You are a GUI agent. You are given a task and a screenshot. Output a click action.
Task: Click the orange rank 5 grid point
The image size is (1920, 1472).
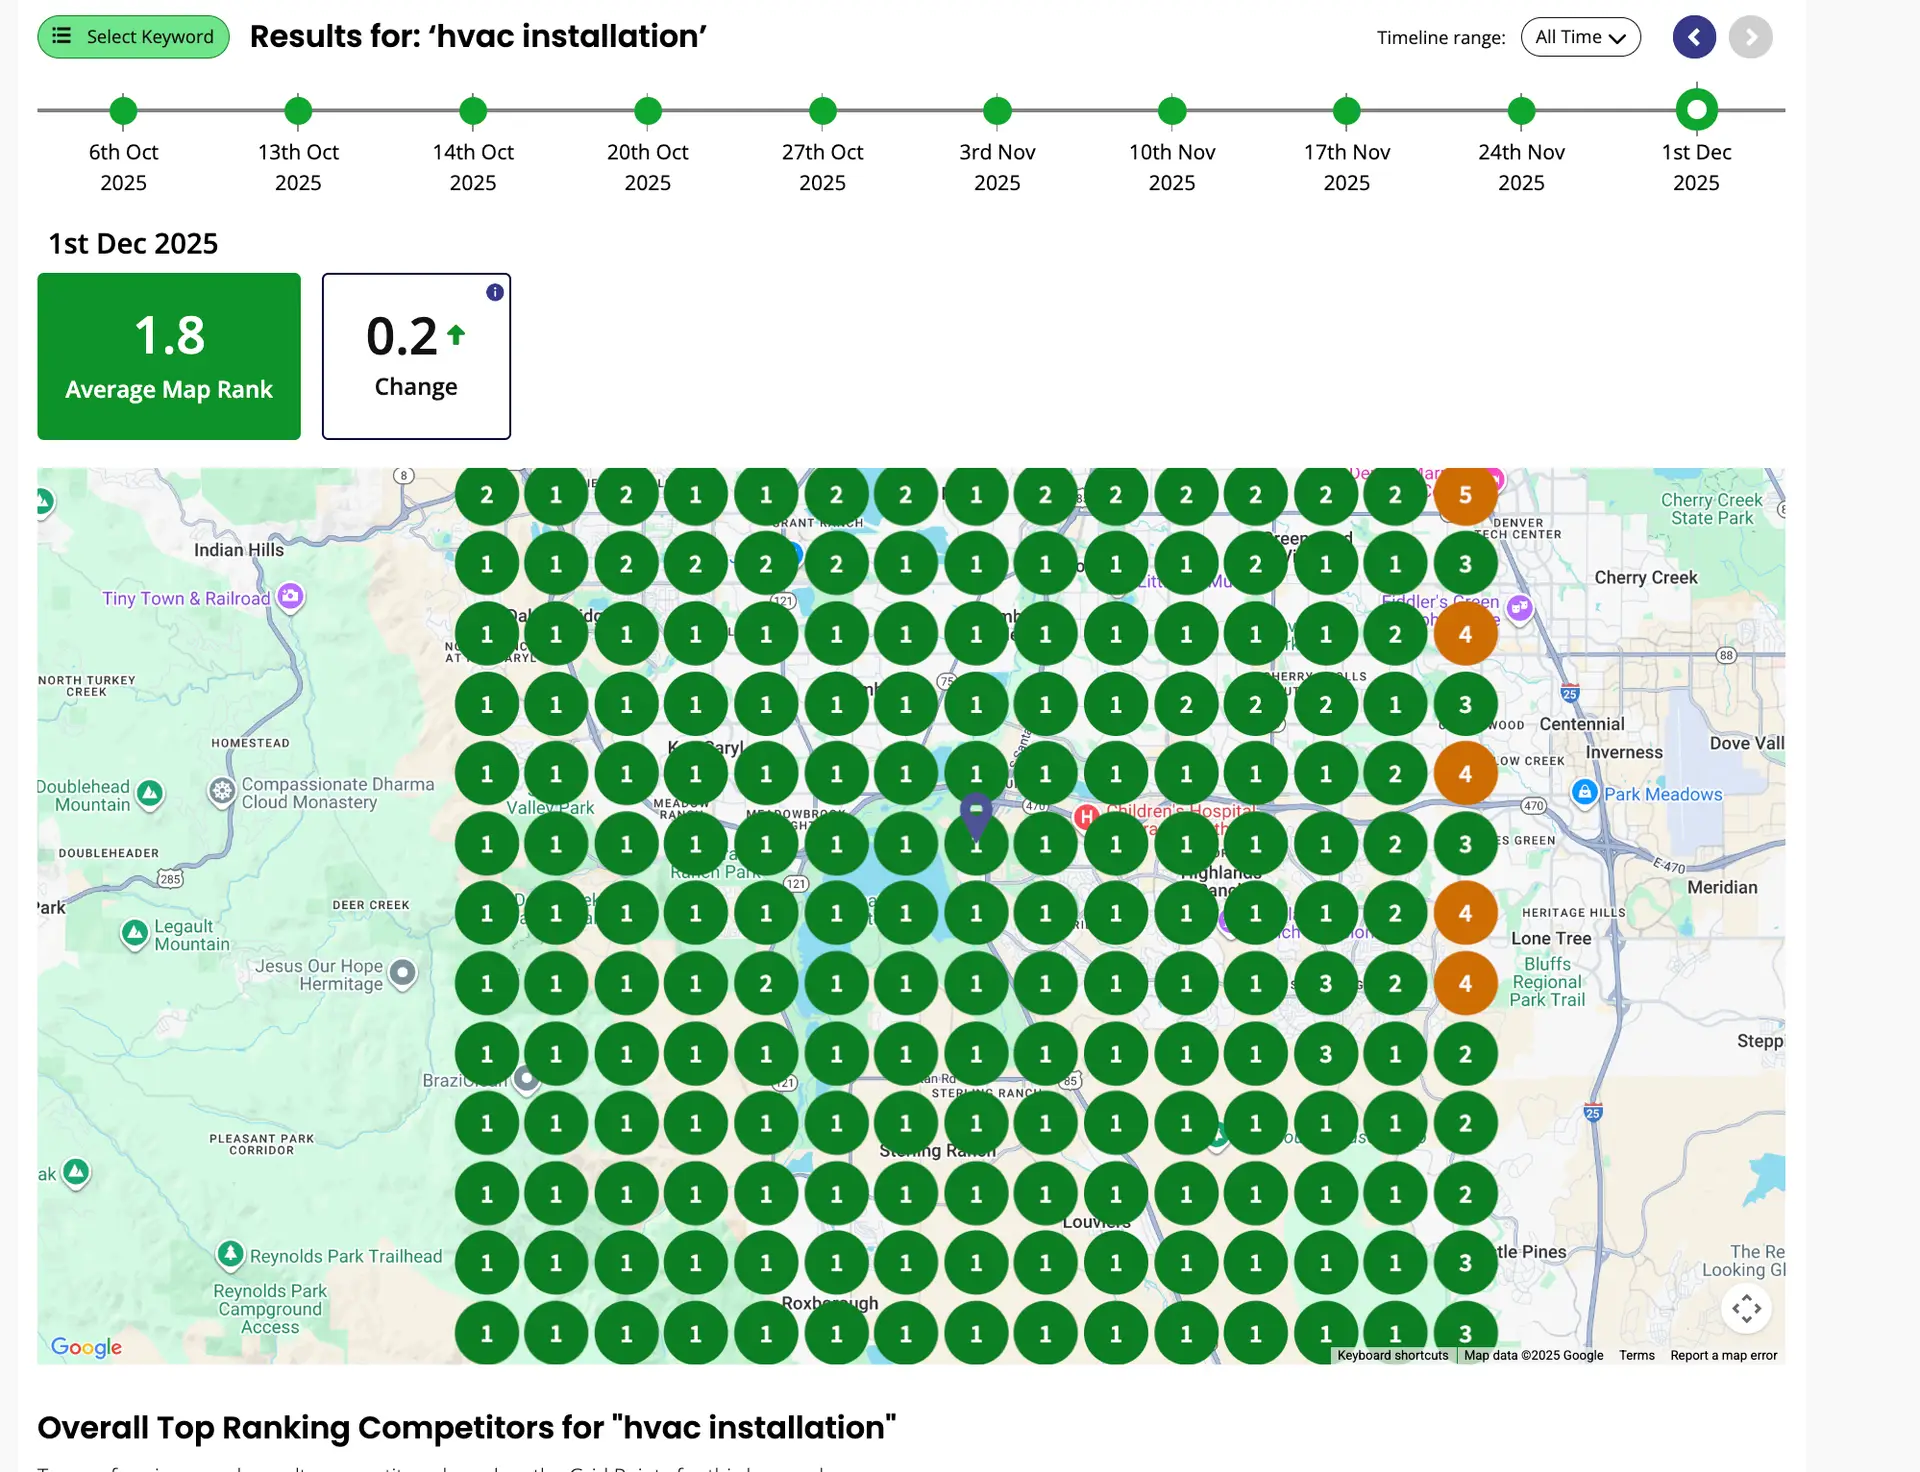click(x=1465, y=495)
